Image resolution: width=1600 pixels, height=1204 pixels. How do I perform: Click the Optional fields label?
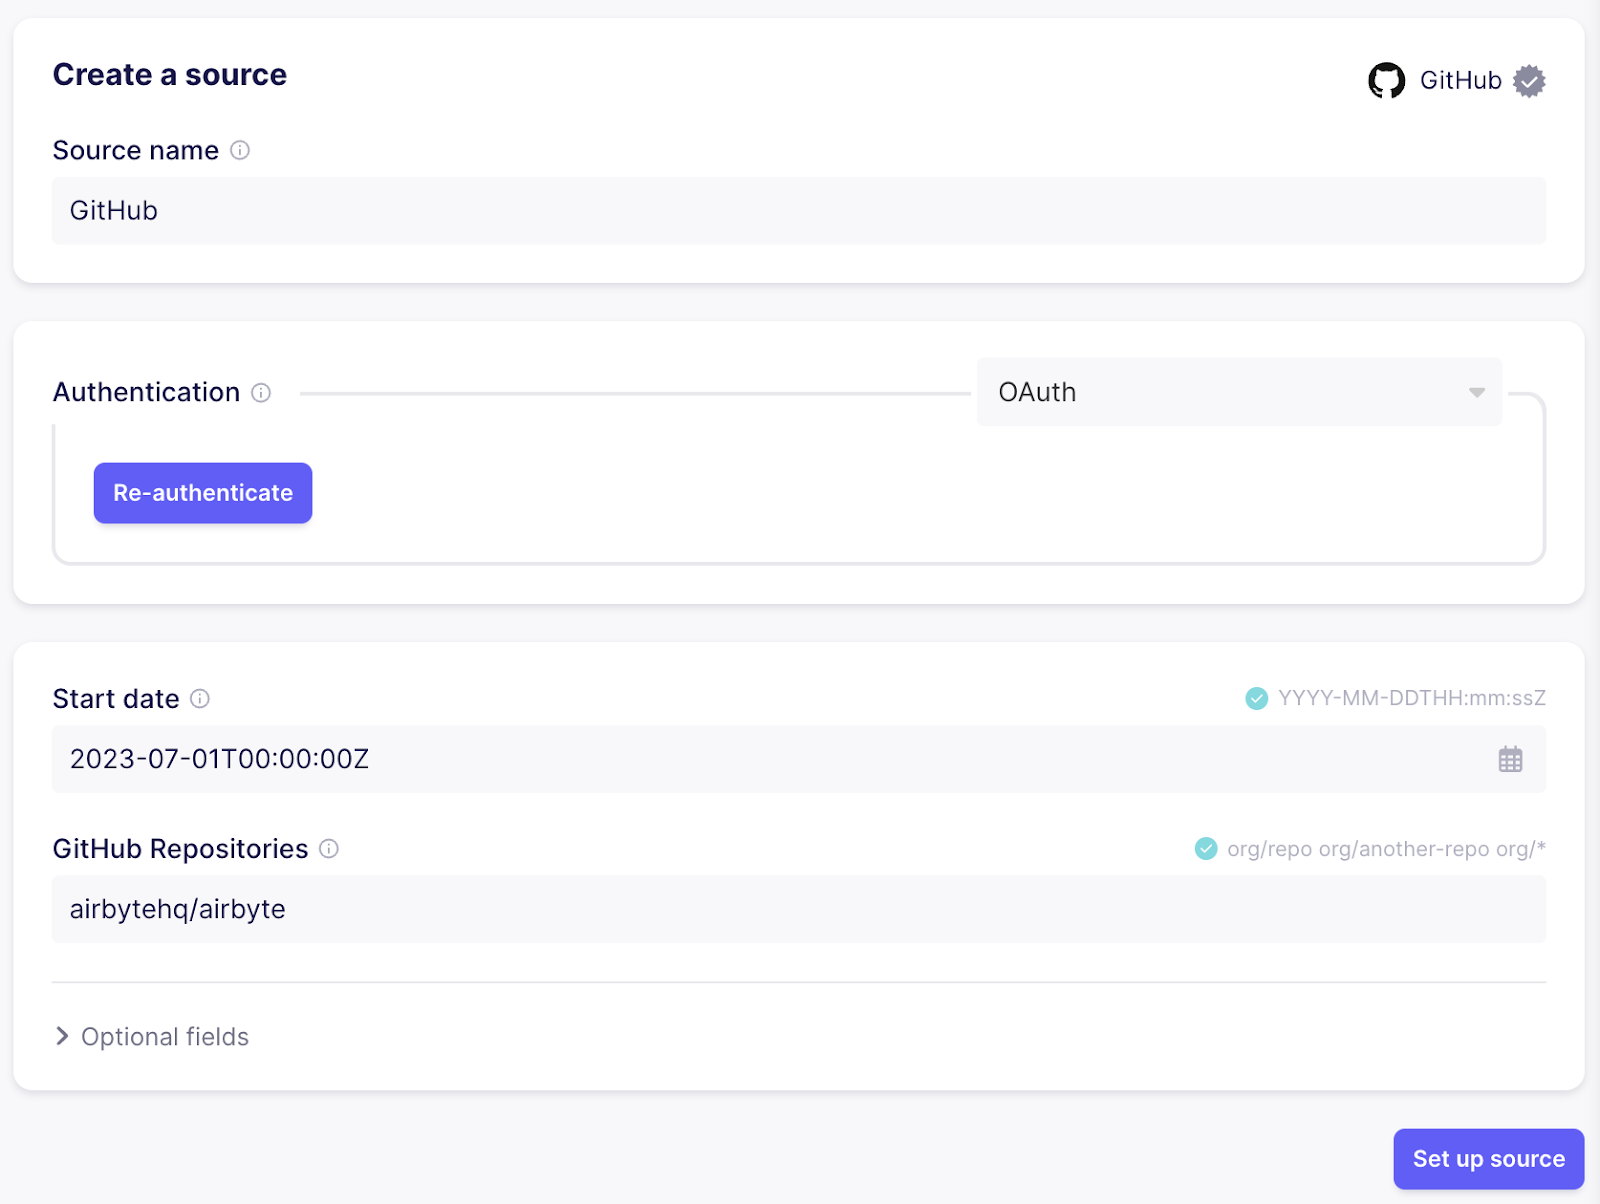pos(164,1036)
